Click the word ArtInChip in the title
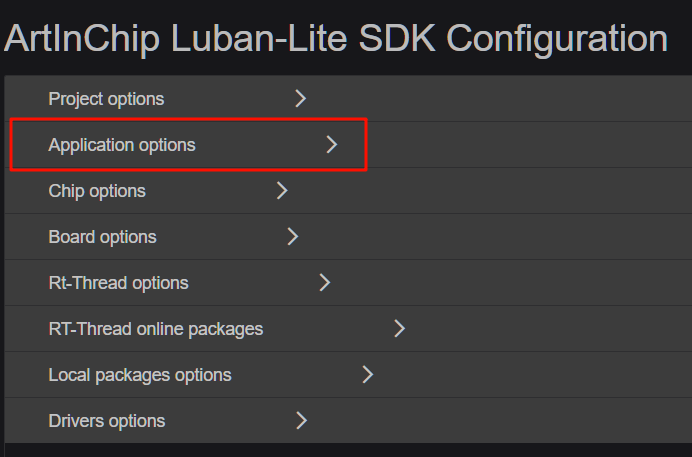The image size is (692, 457). click(x=83, y=39)
